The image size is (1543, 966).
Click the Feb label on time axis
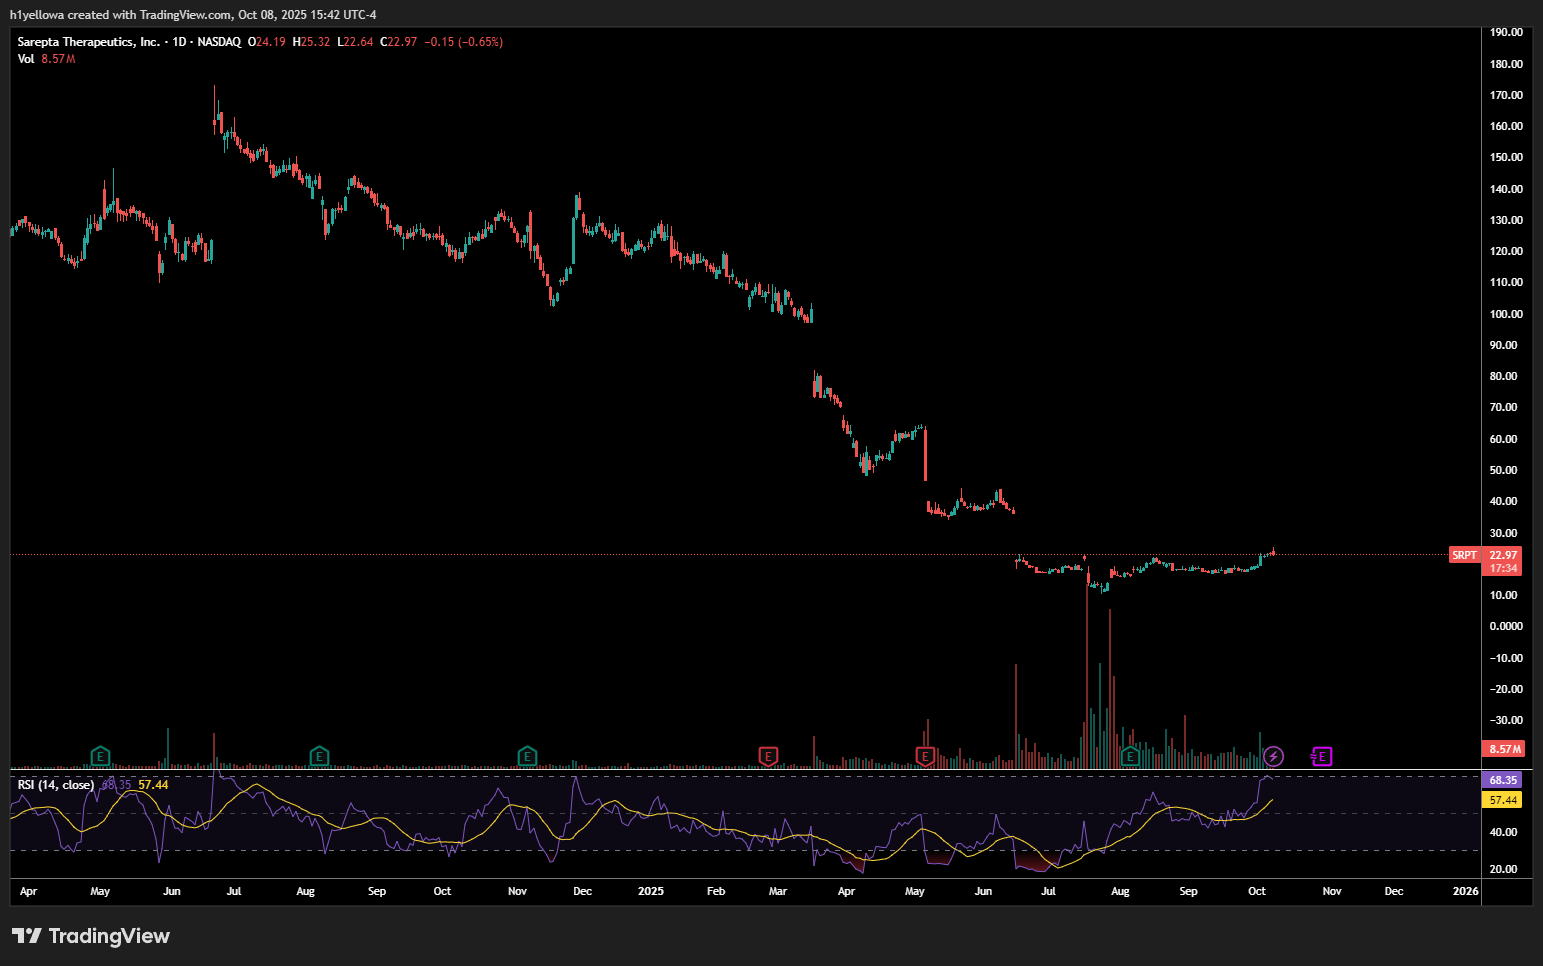tap(716, 891)
